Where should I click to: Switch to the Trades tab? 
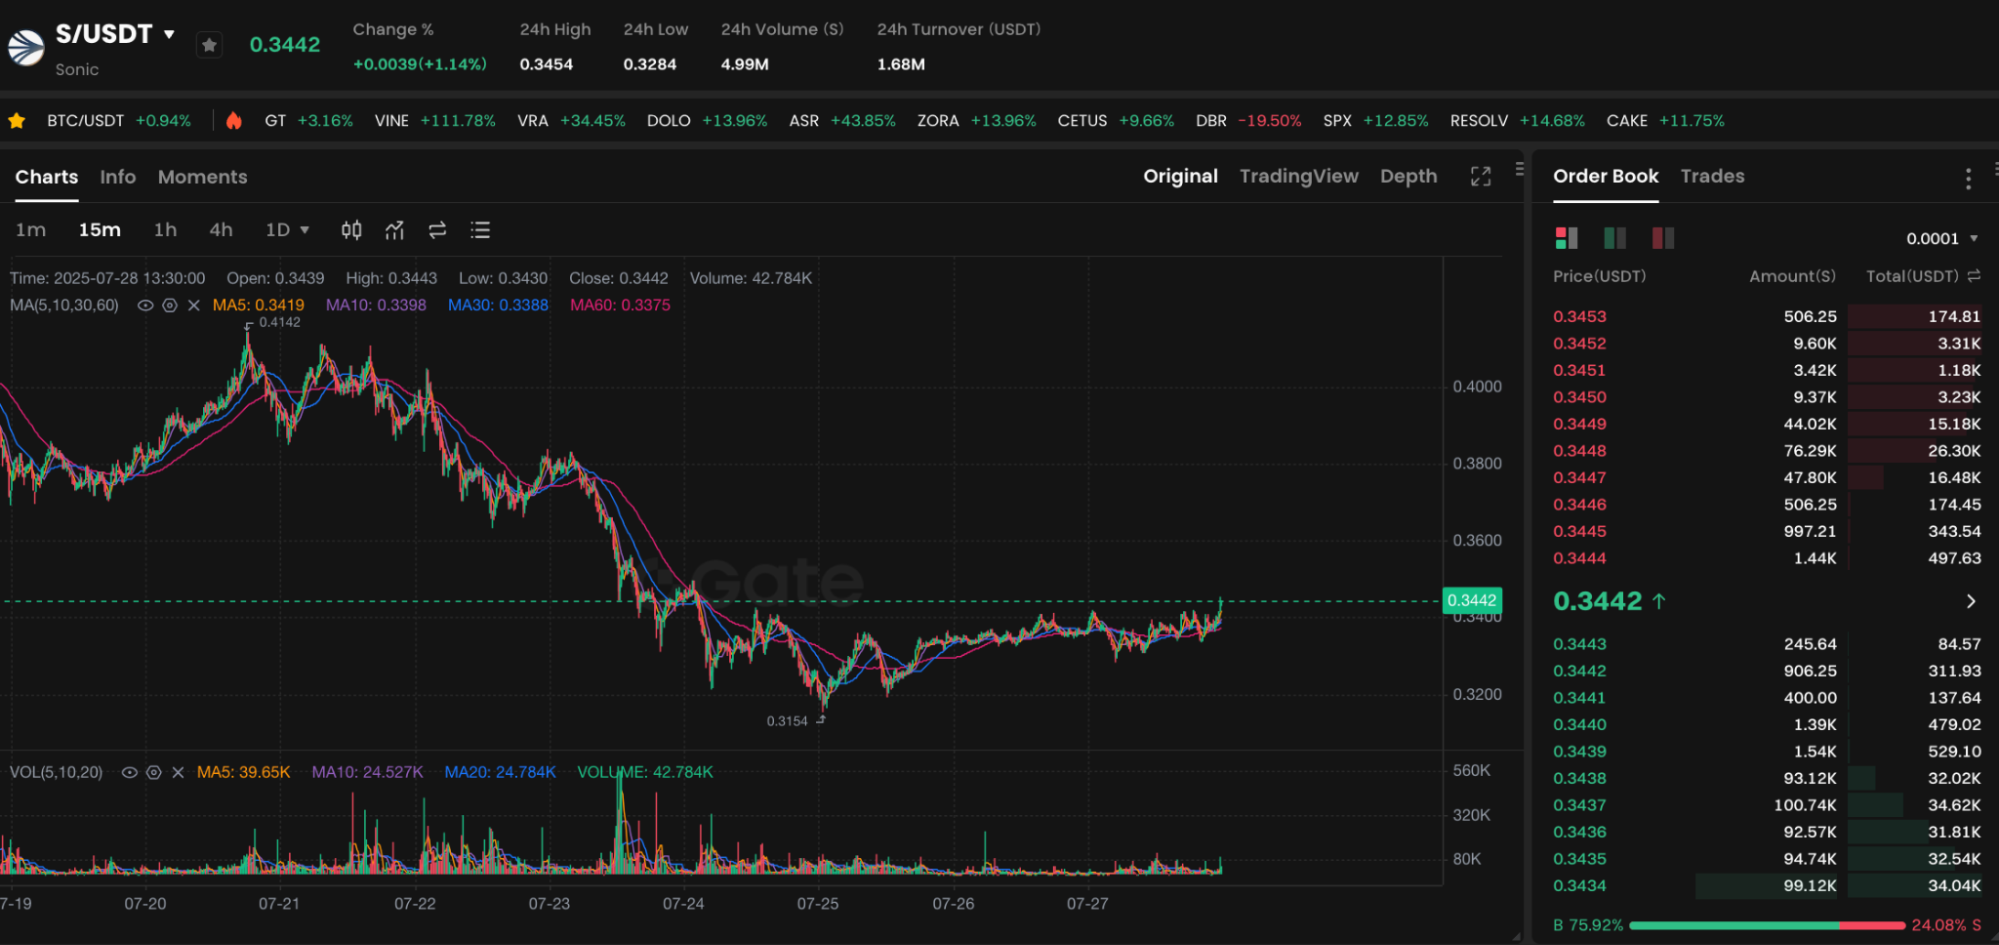pos(1712,177)
